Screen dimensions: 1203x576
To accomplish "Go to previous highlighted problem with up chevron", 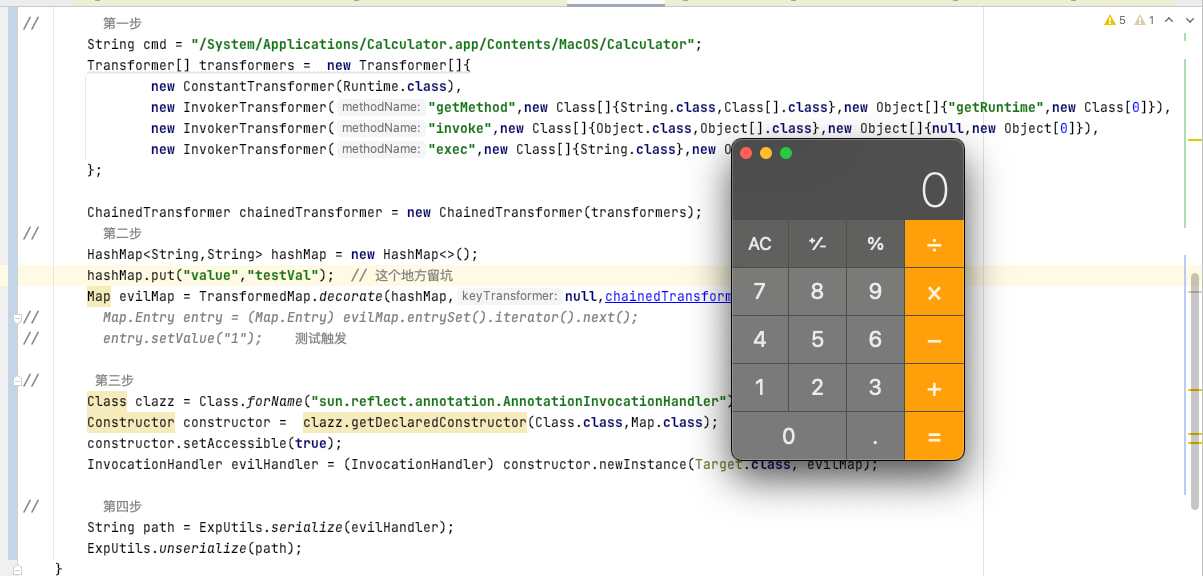I will pyautogui.click(x=1169, y=20).
